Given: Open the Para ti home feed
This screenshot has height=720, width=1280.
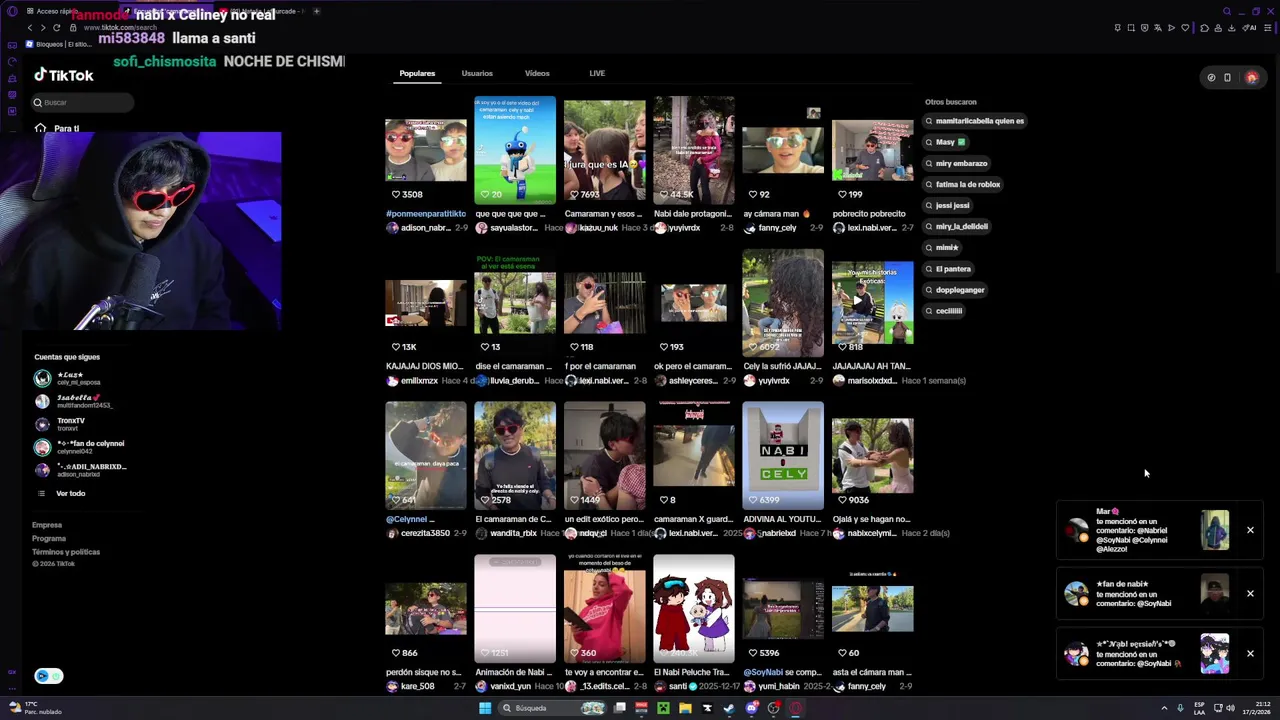Looking at the screenshot, I should click(57, 128).
